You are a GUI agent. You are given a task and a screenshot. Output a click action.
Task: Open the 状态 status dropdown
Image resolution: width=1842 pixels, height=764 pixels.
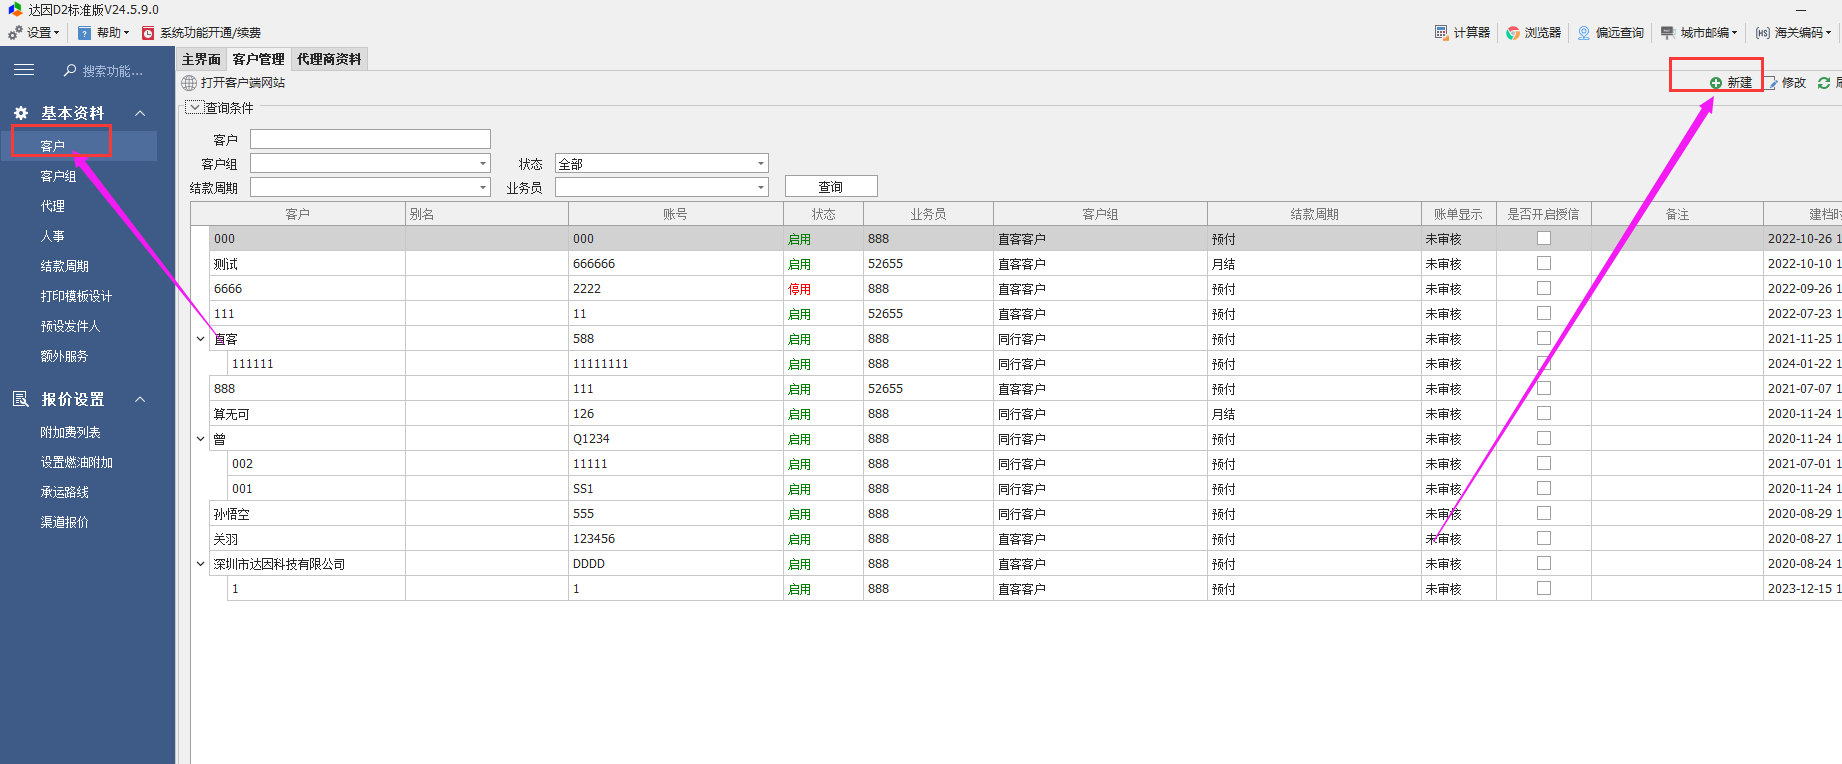pyautogui.click(x=760, y=163)
